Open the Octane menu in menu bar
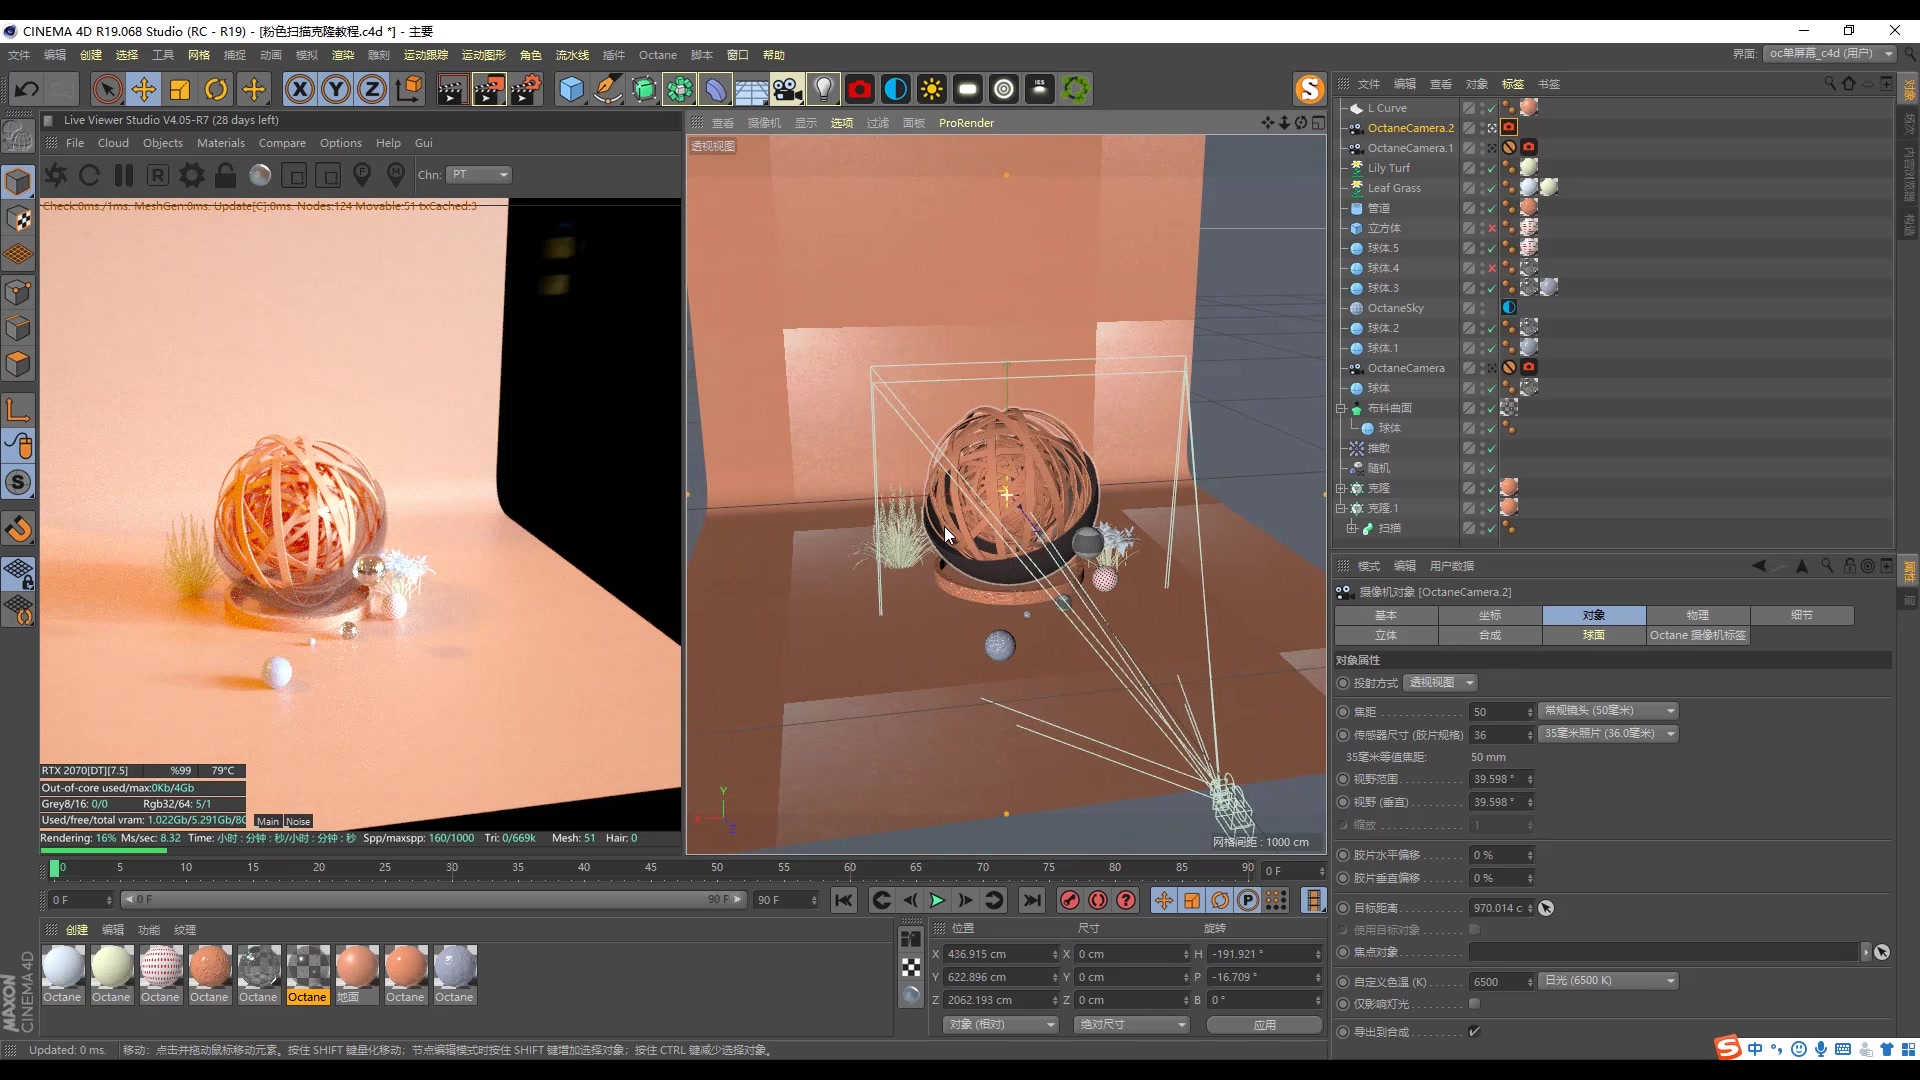The height and width of the screenshot is (1080, 1920). (x=657, y=55)
